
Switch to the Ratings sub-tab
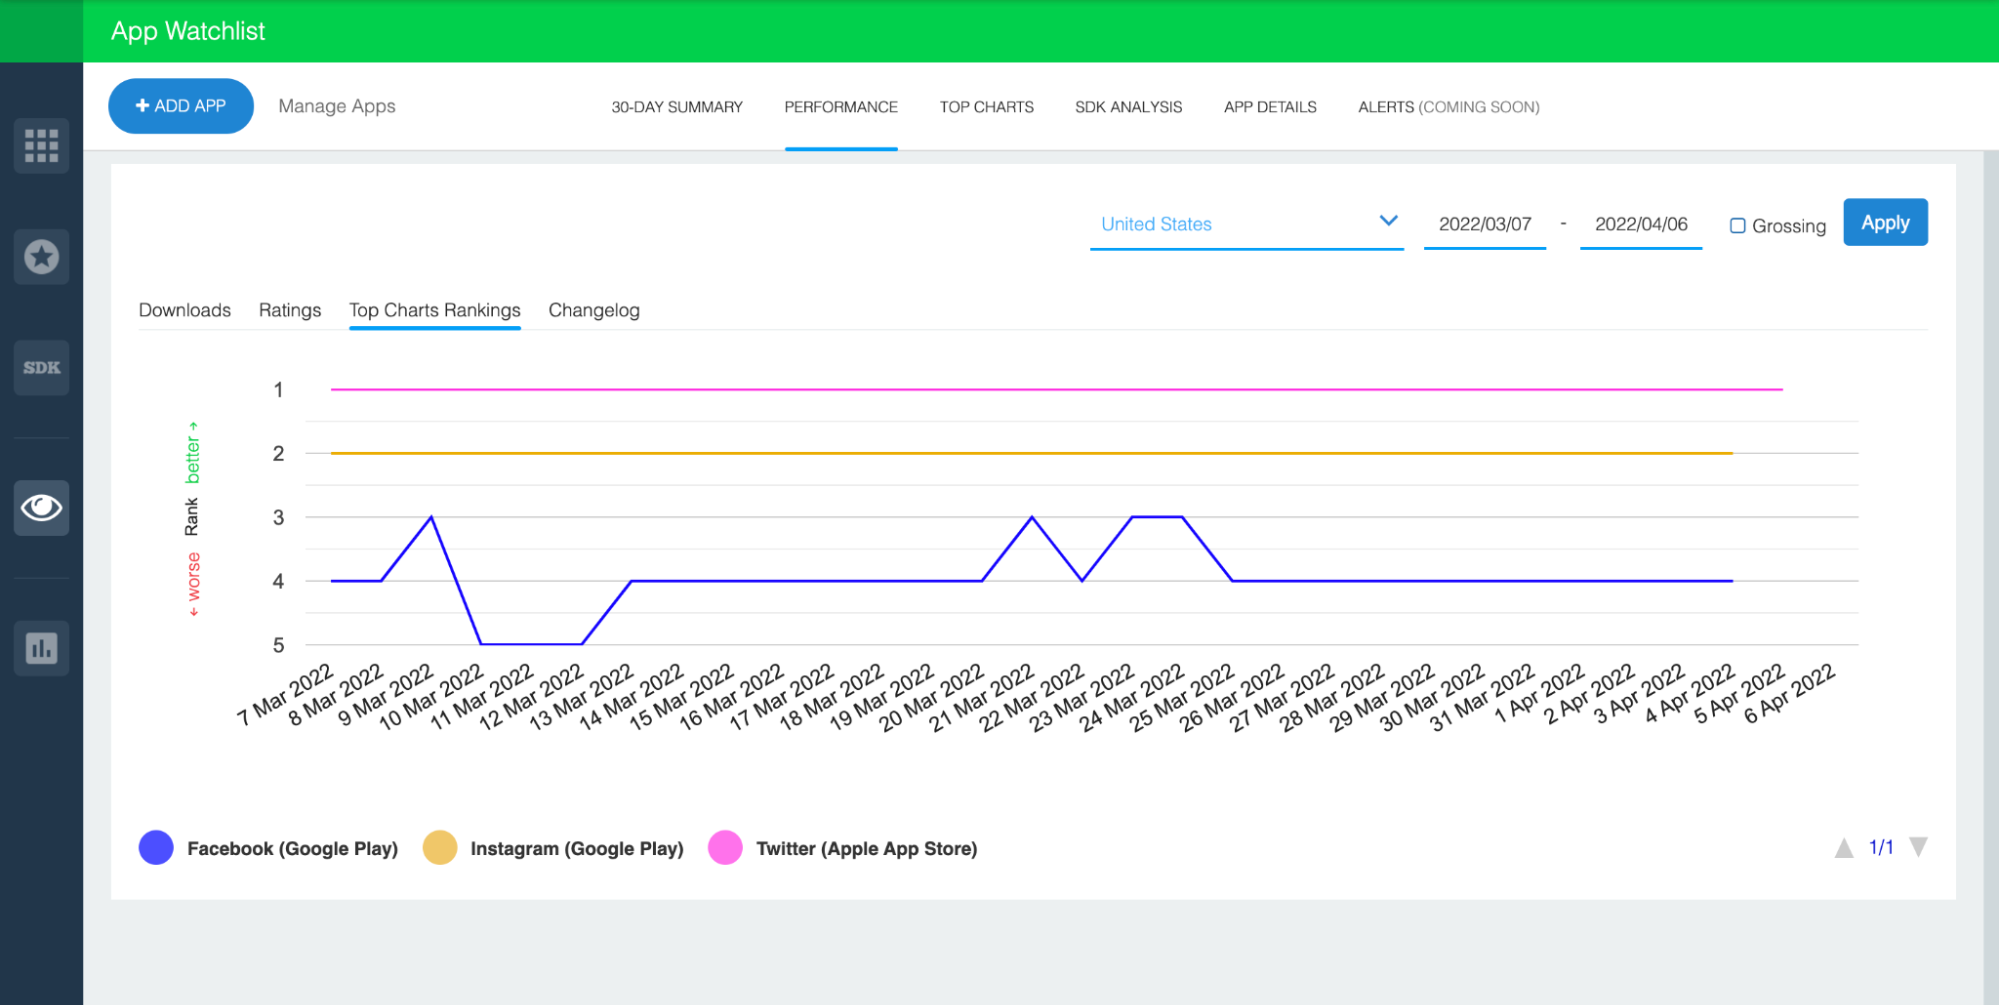point(290,310)
